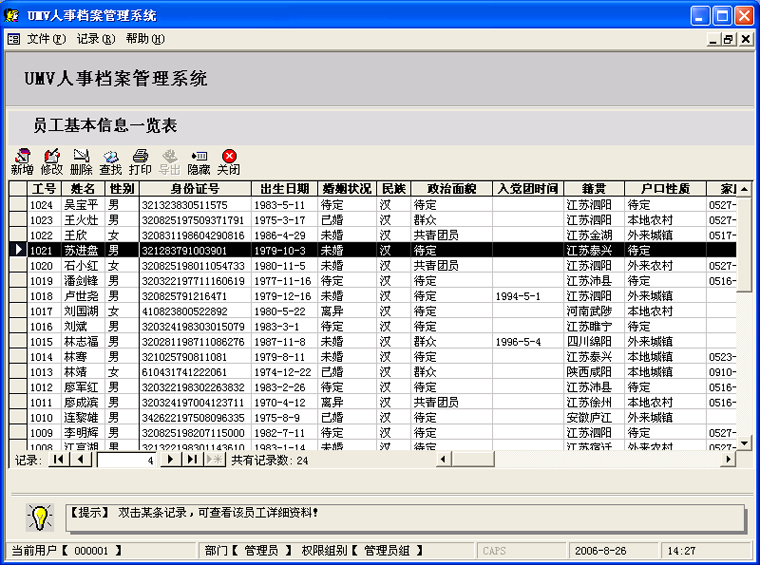Click the 出生日期 column header

click(x=285, y=188)
